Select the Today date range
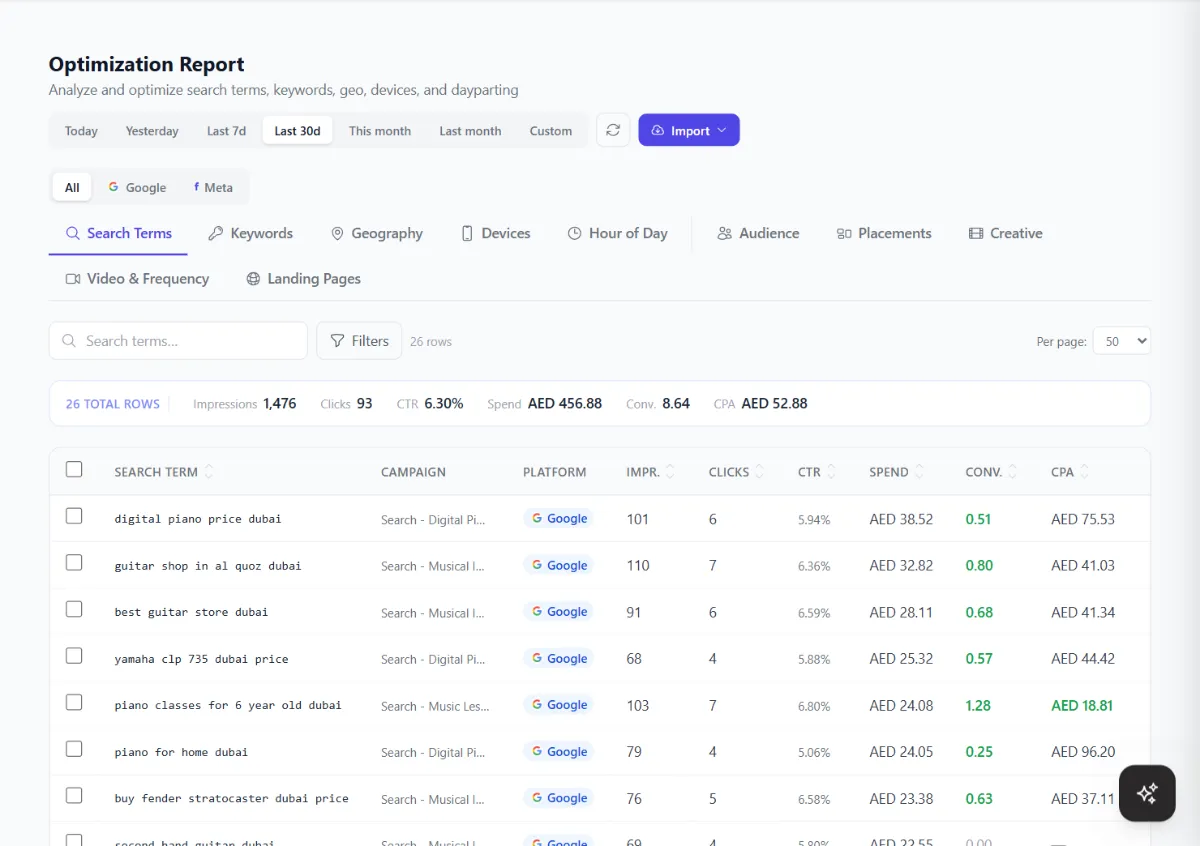Image resolution: width=1200 pixels, height=846 pixels. [x=81, y=131]
